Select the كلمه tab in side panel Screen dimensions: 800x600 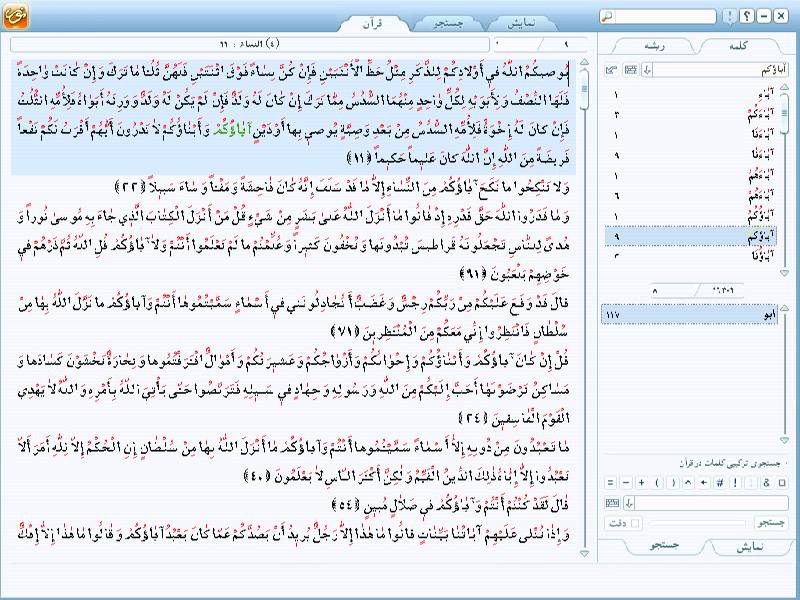pos(739,46)
